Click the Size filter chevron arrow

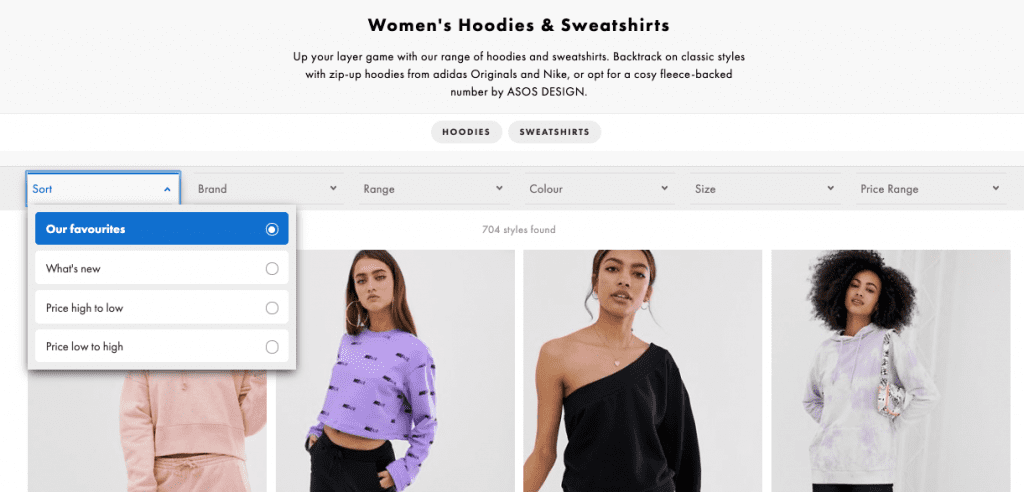tap(830, 188)
